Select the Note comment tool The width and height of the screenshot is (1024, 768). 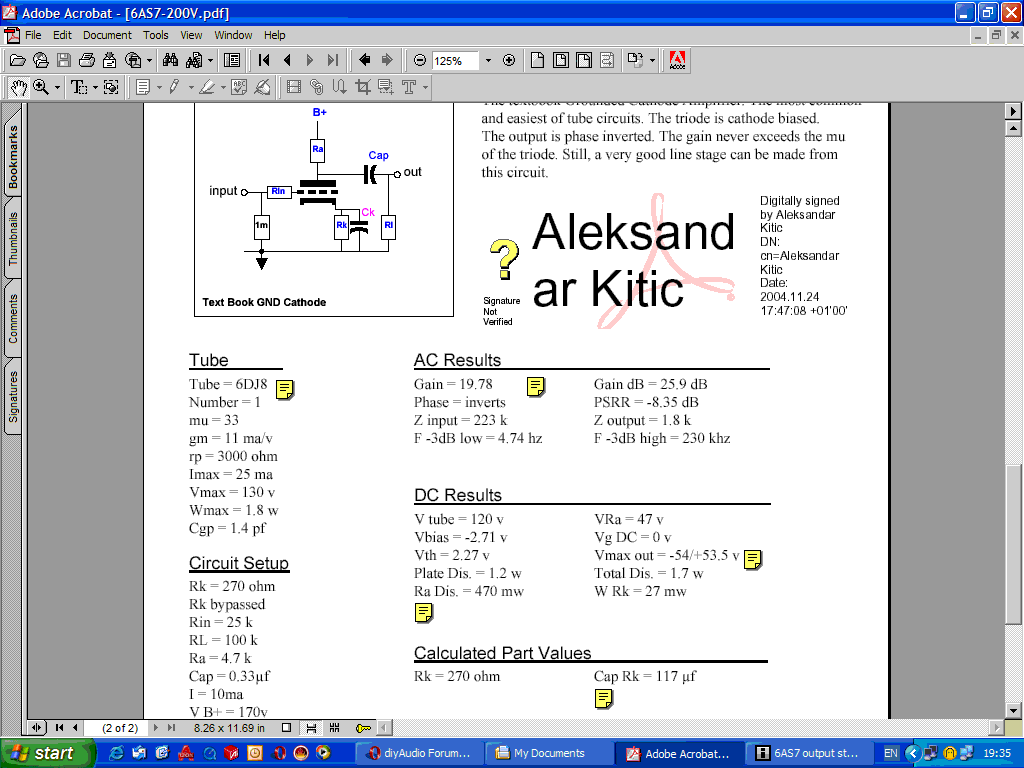coord(143,87)
